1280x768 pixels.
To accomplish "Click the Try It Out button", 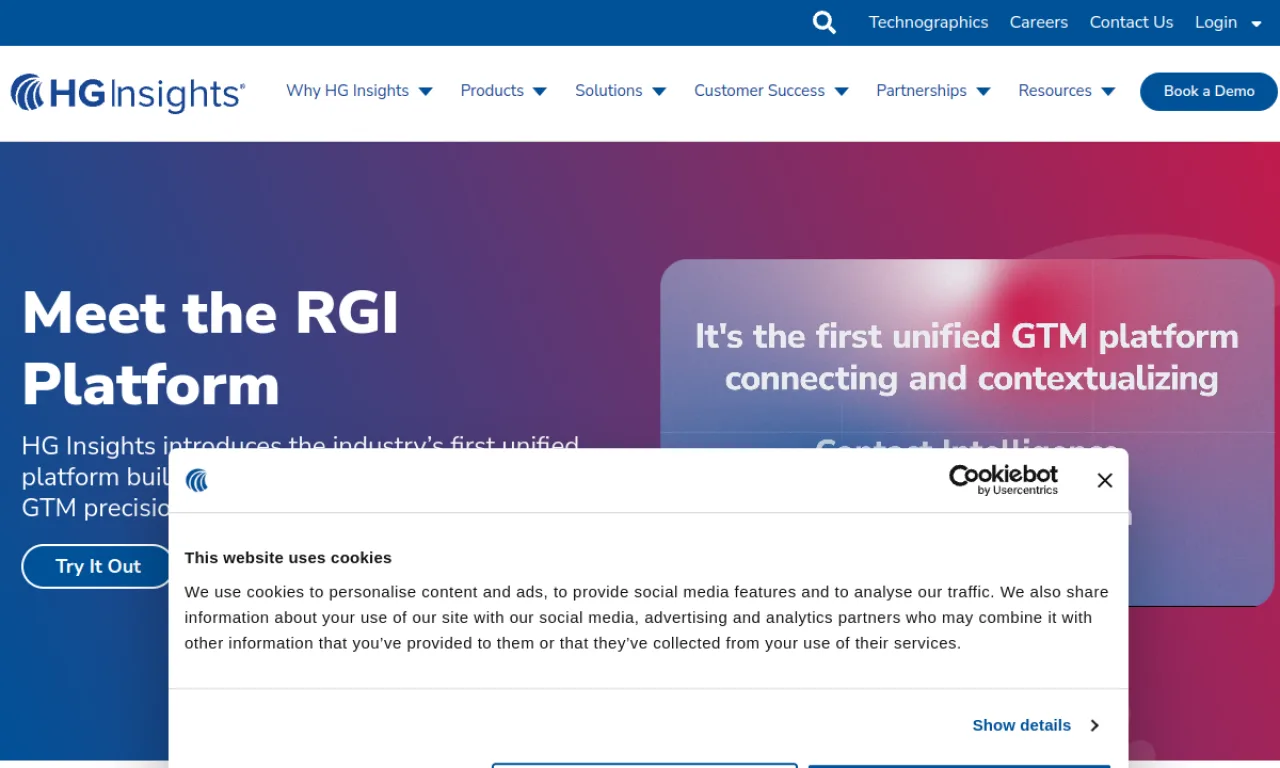I will (x=98, y=566).
